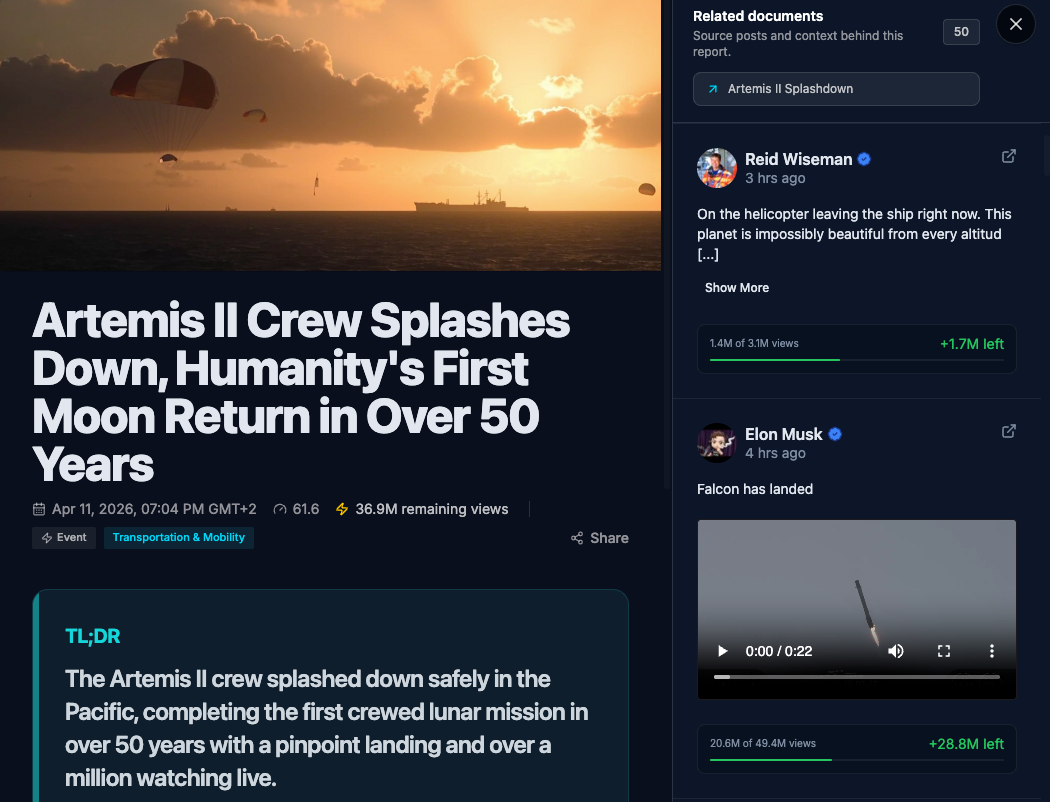This screenshot has width=1050, height=802.
Task: Click the 50 documents count badge
Action: point(961,32)
